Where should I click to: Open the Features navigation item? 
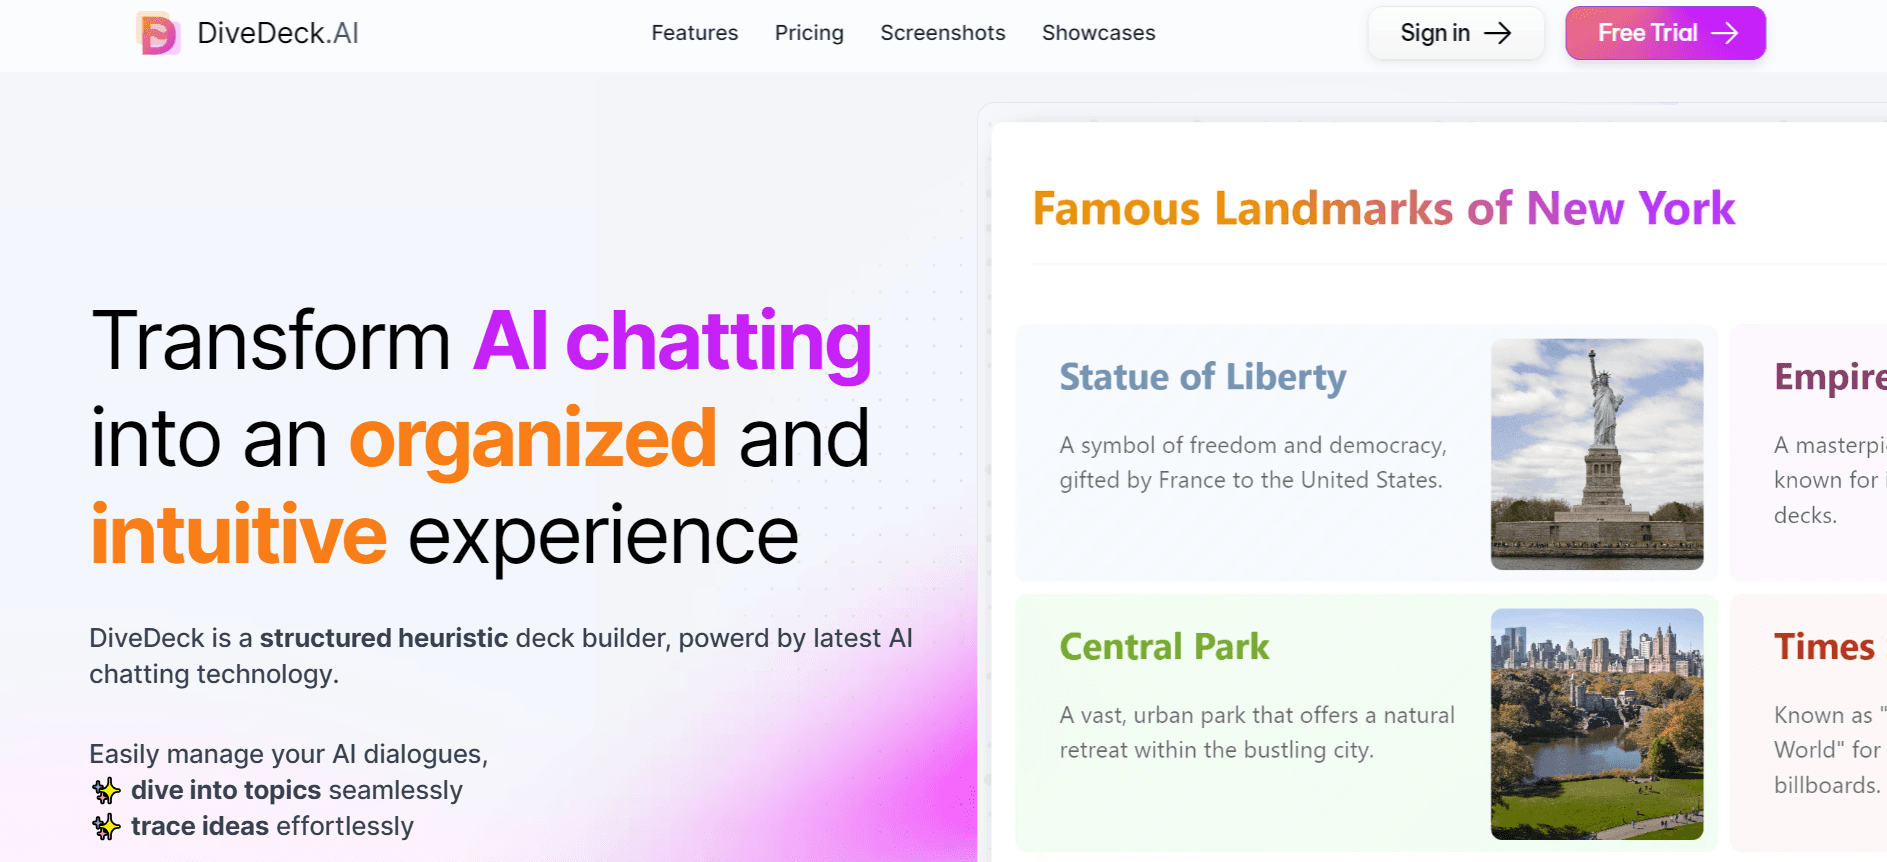tap(694, 33)
